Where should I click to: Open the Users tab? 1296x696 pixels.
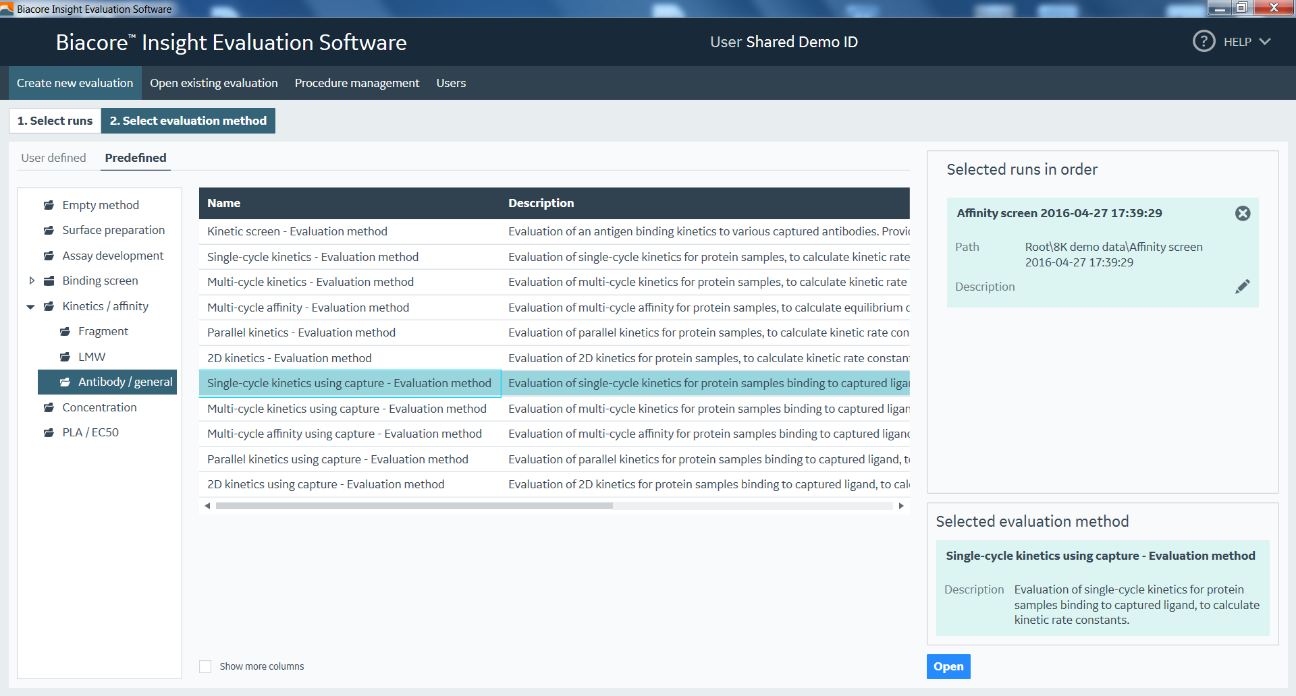(451, 83)
